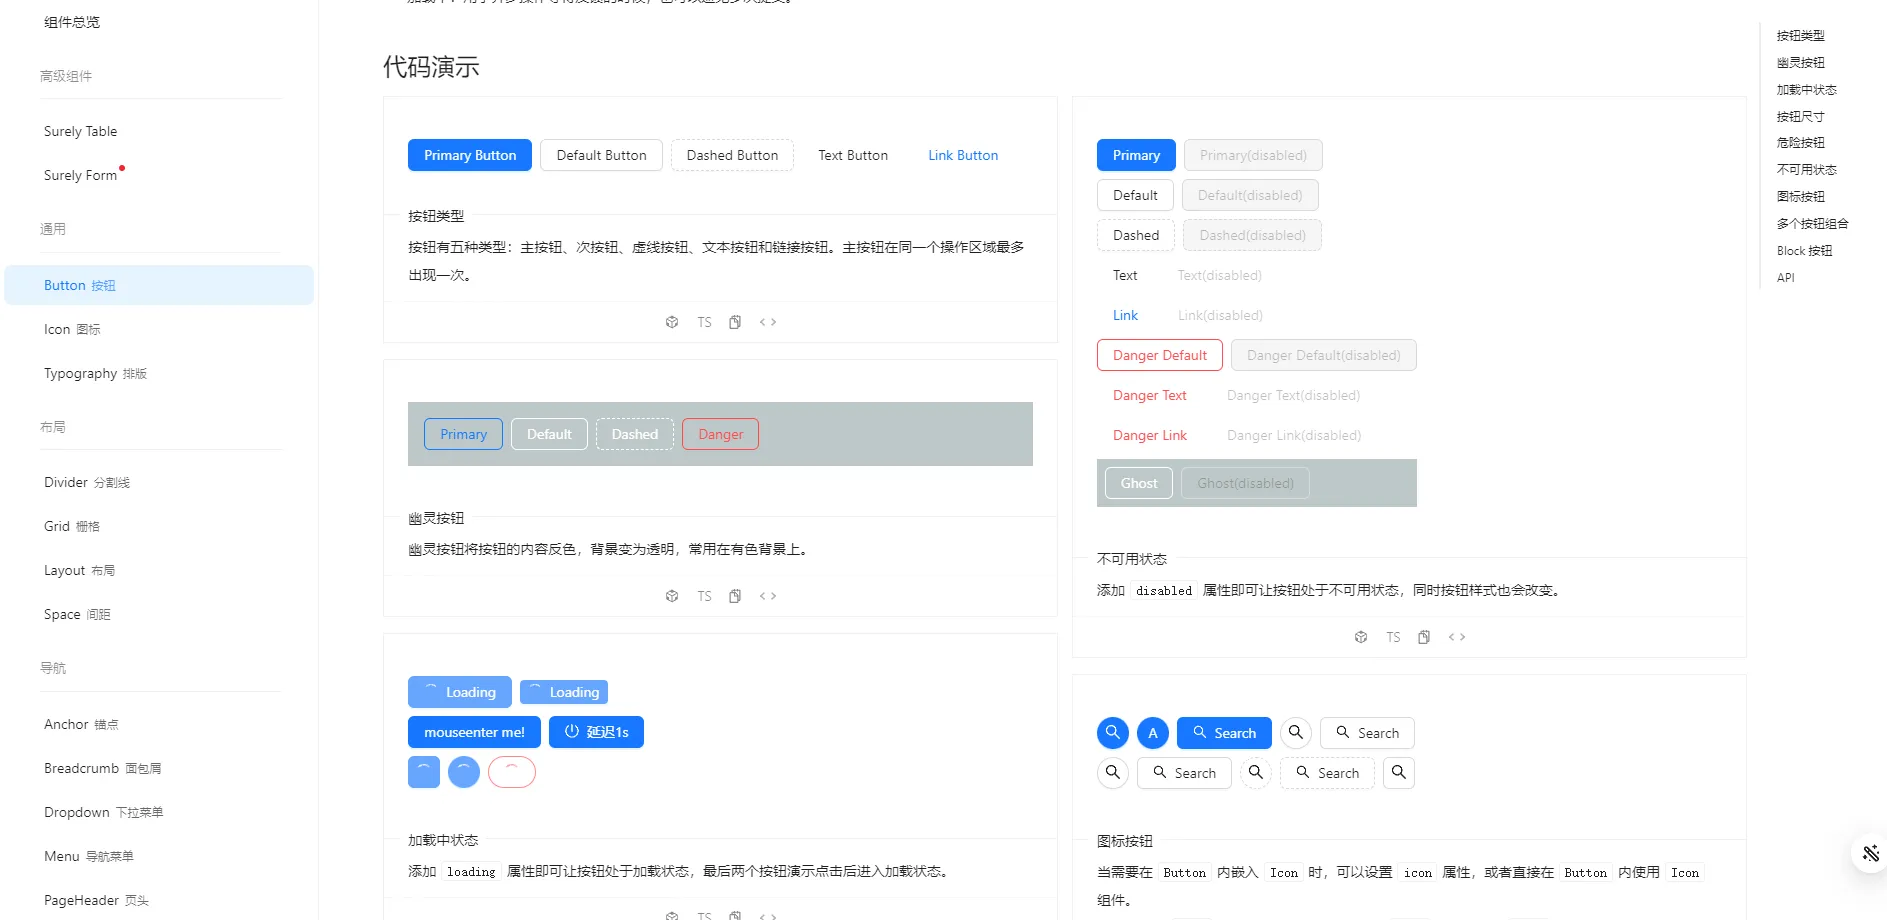The image size is (1887, 920).
Task: Expand code brackets under 不可用状态 demo
Action: (1457, 637)
